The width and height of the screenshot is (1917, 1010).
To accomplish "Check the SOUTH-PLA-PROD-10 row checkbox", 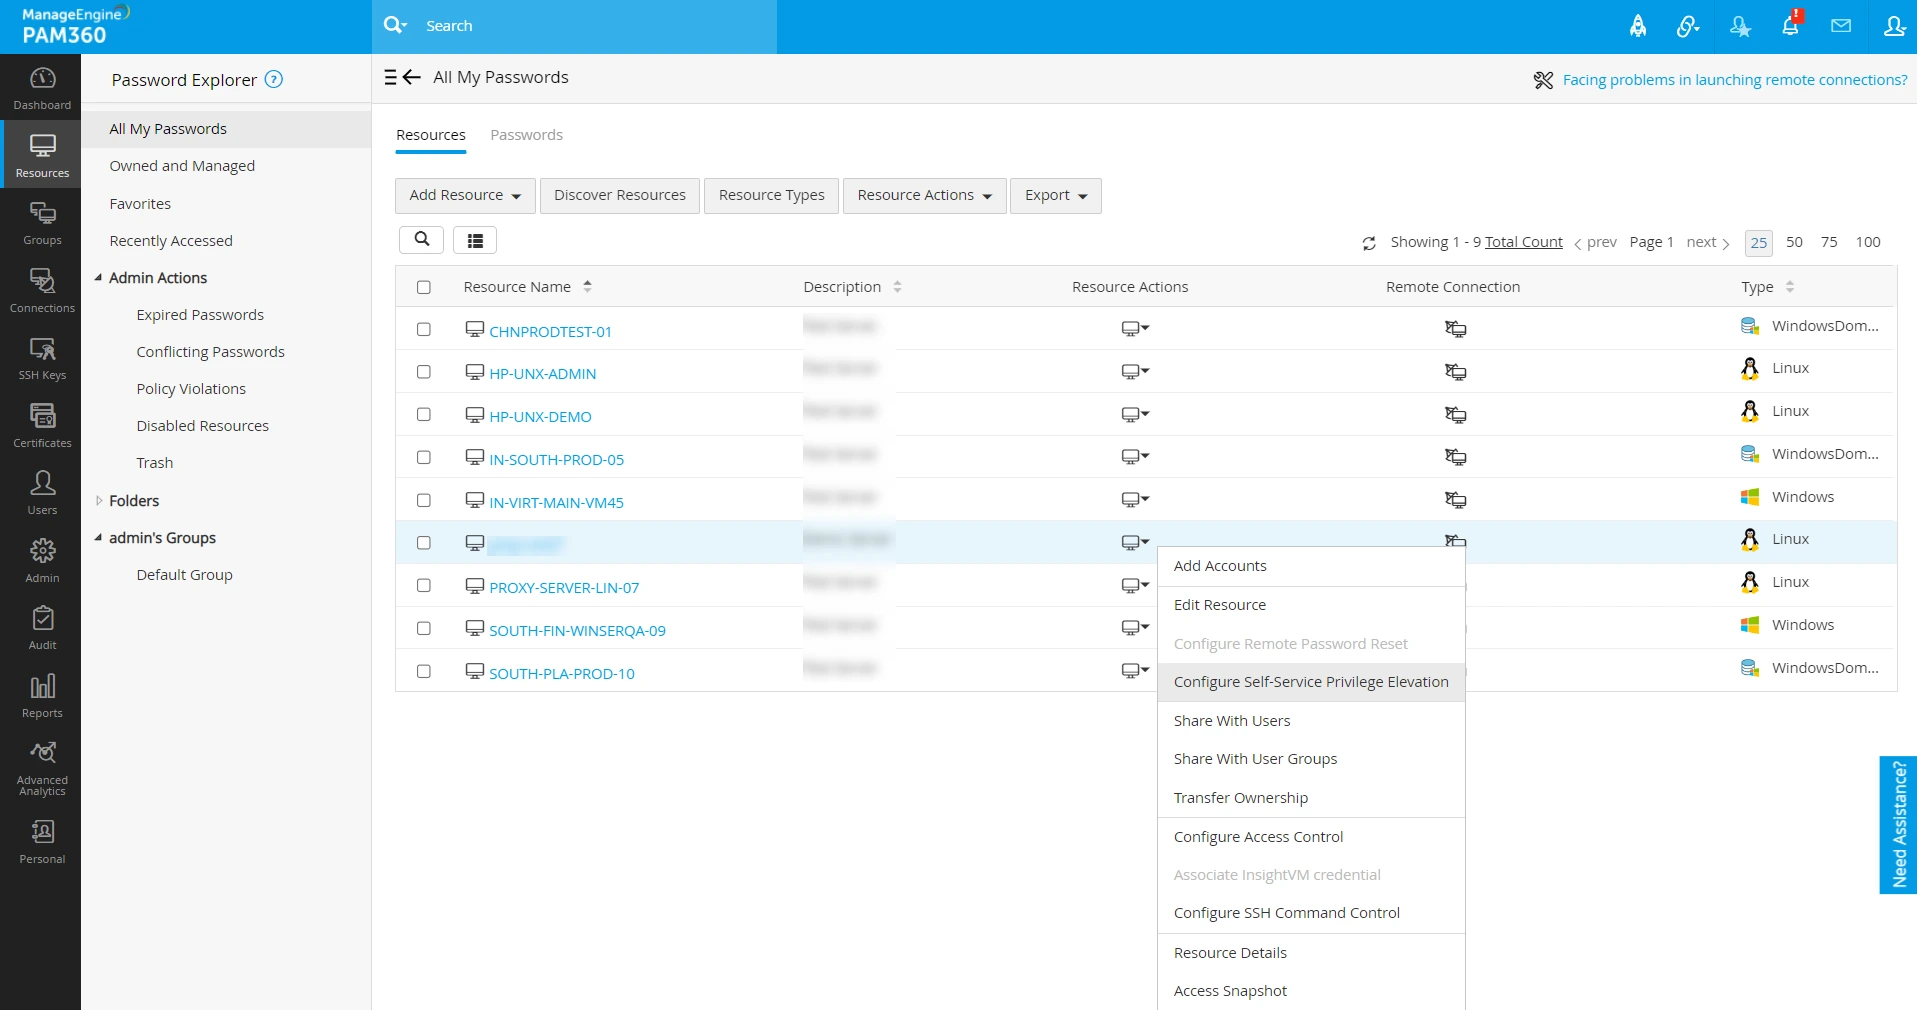I will pos(424,671).
